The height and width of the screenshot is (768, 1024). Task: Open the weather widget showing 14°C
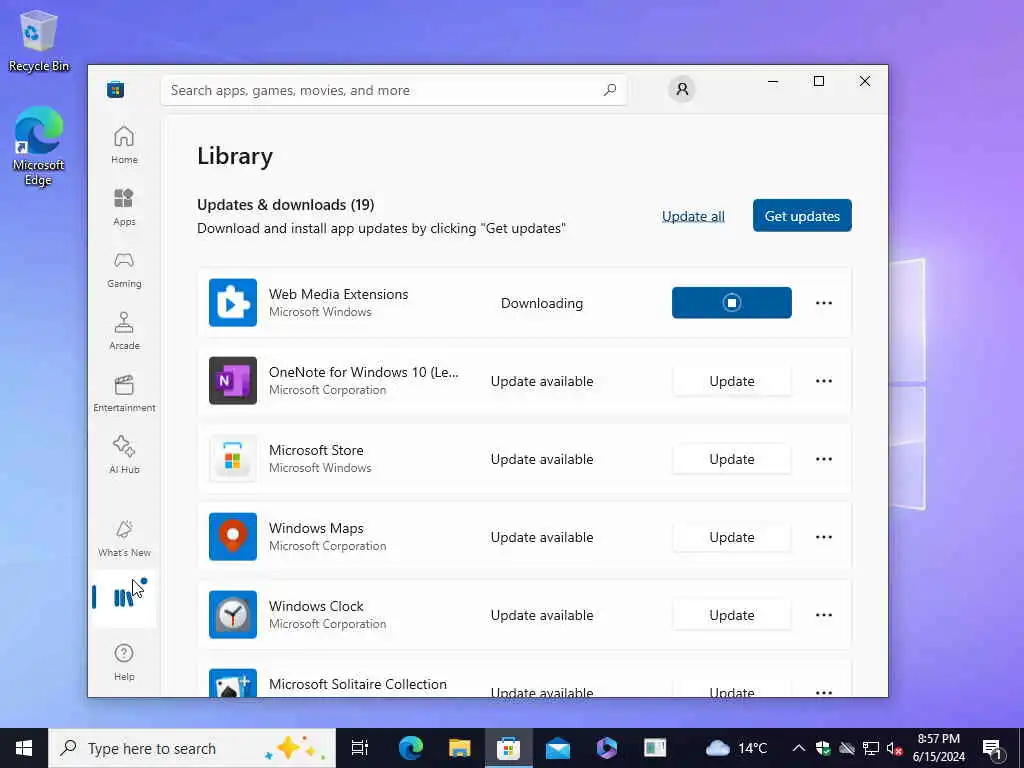[x=736, y=748]
